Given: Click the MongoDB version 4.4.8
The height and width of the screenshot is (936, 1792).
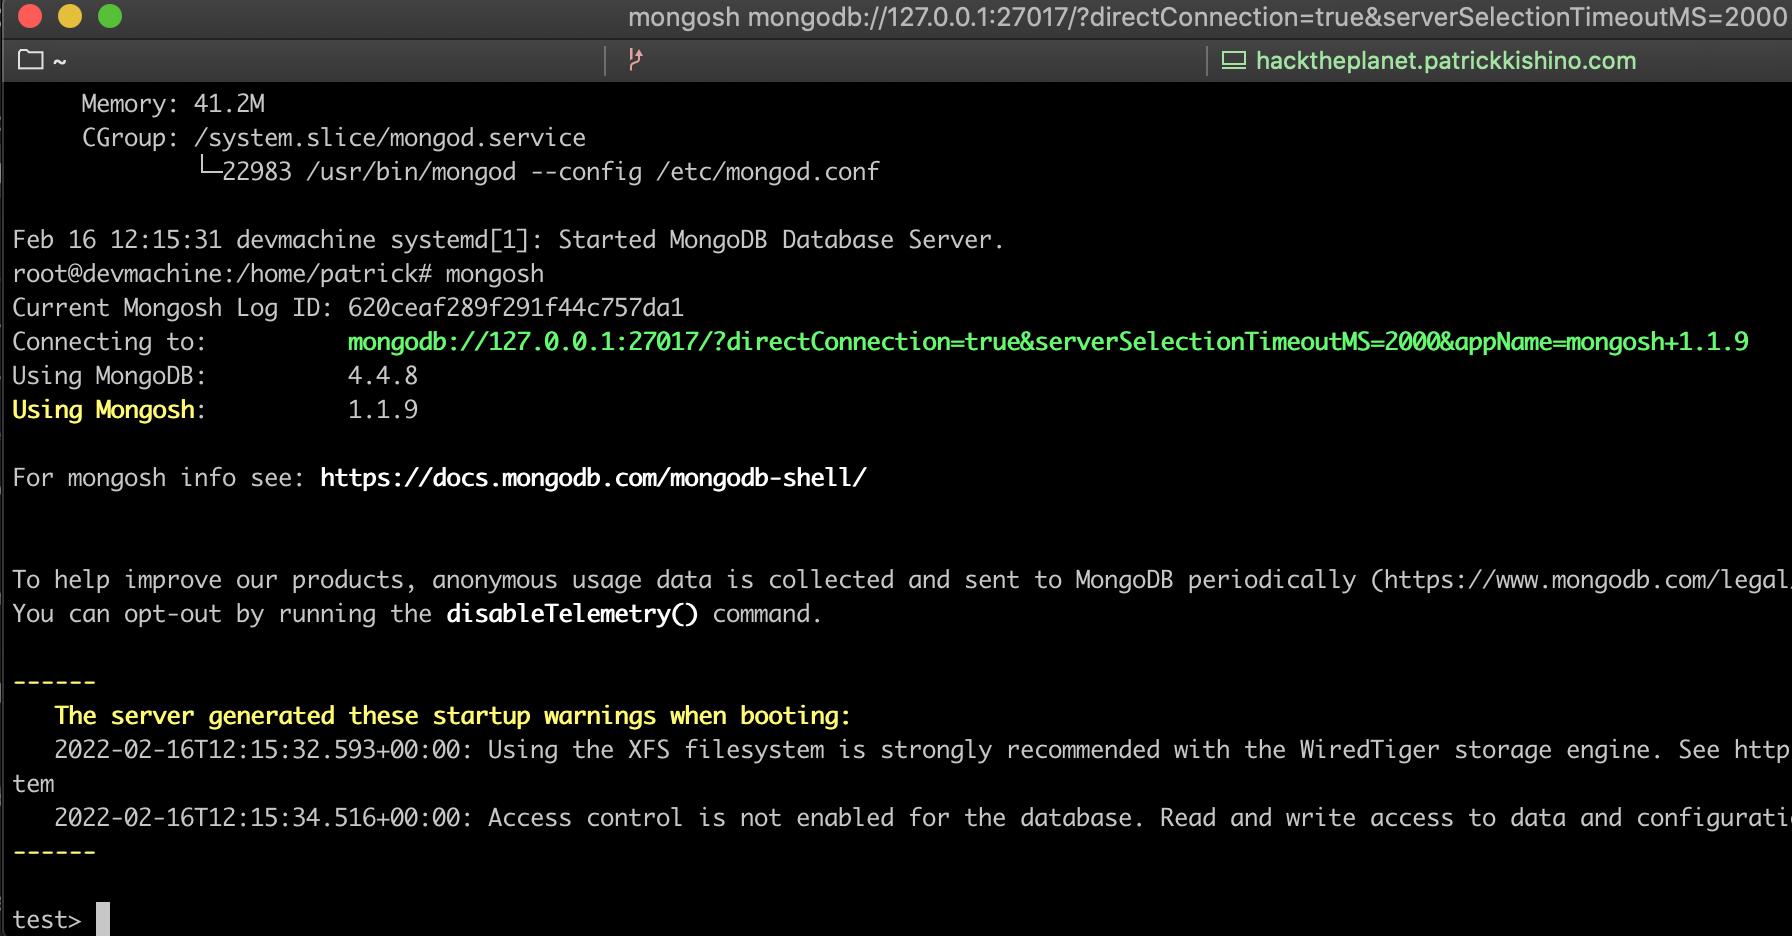Looking at the screenshot, I should click(383, 375).
